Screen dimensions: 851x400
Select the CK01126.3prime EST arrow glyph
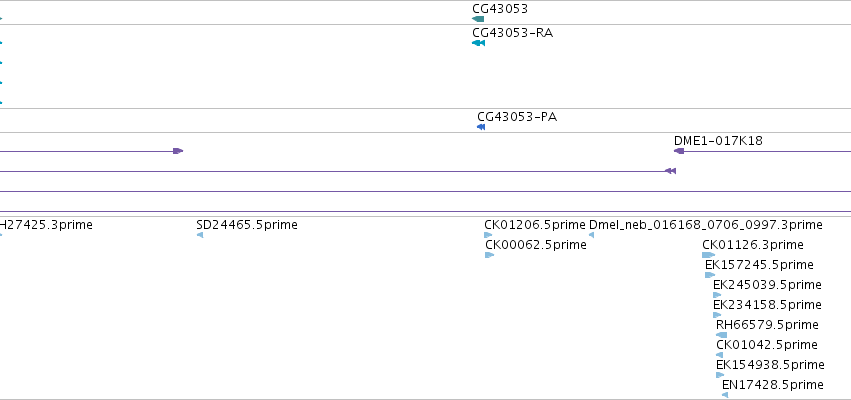click(708, 255)
